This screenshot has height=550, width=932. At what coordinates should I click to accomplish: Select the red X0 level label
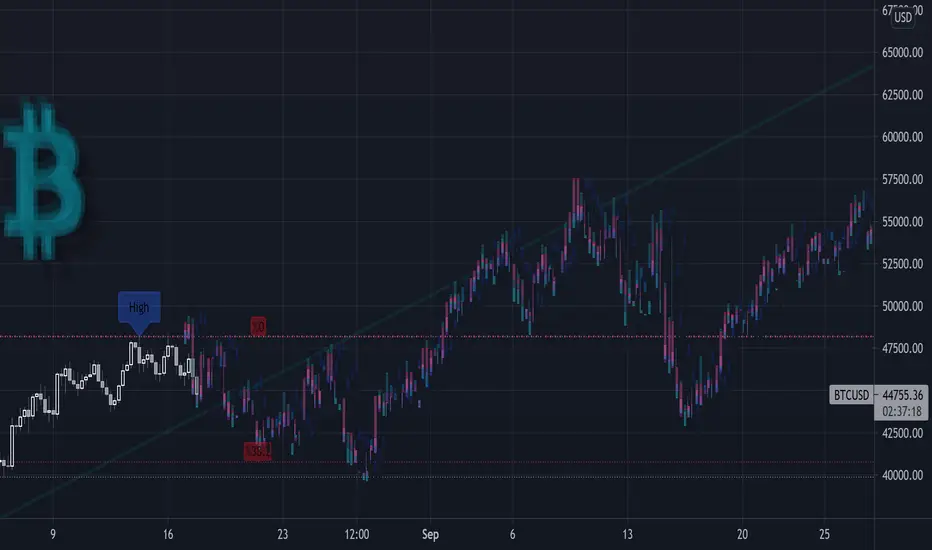pos(258,326)
